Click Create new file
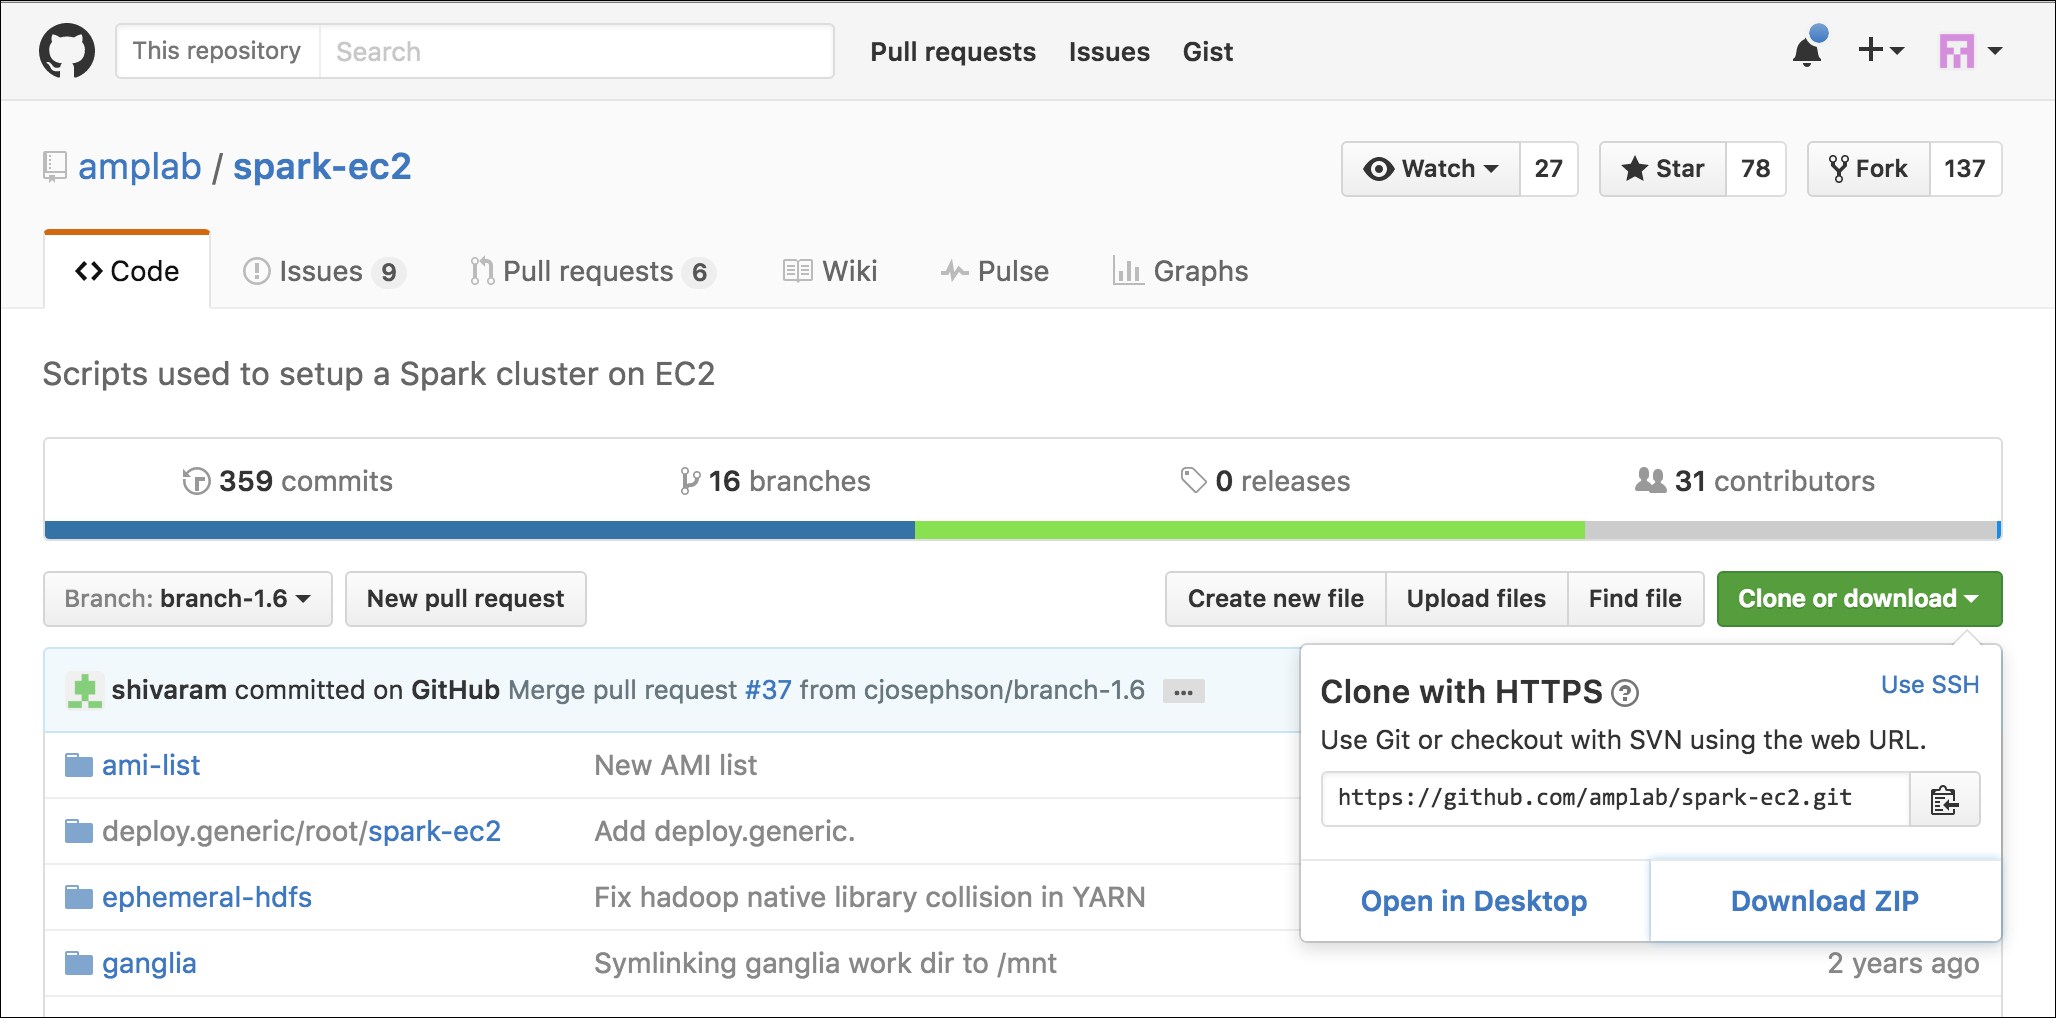The image size is (2056, 1018). tap(1276, 599)
